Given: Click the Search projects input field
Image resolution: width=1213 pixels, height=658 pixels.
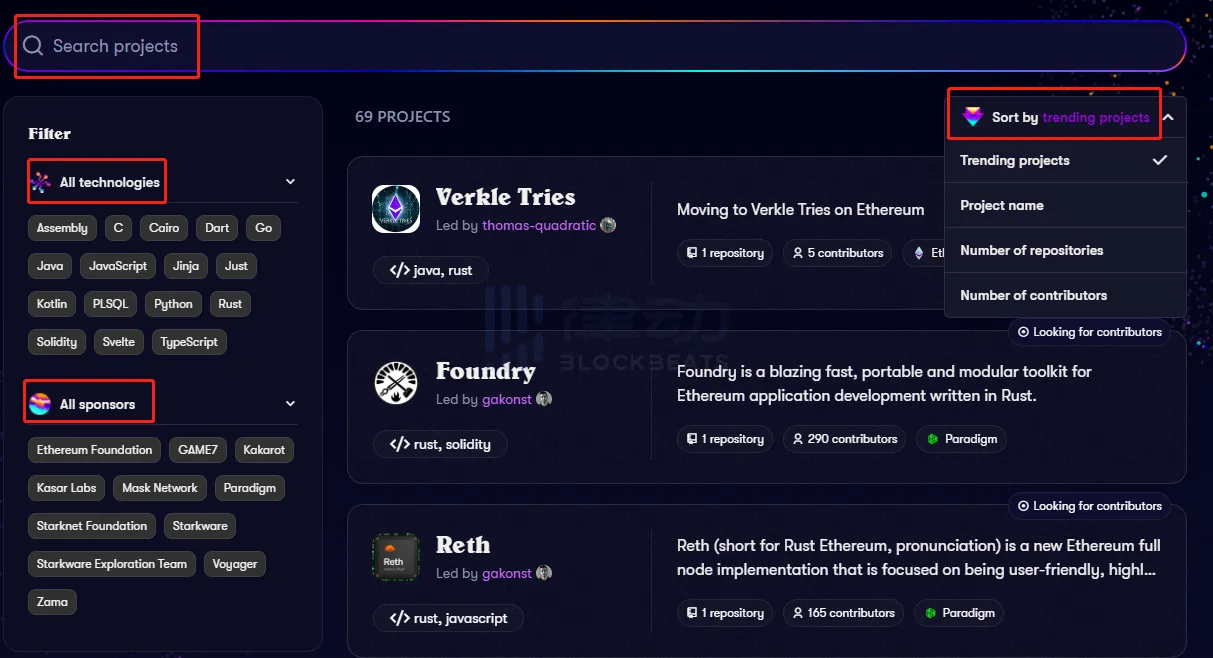Looking at the screenshot, I should click(x=600, y=46).
